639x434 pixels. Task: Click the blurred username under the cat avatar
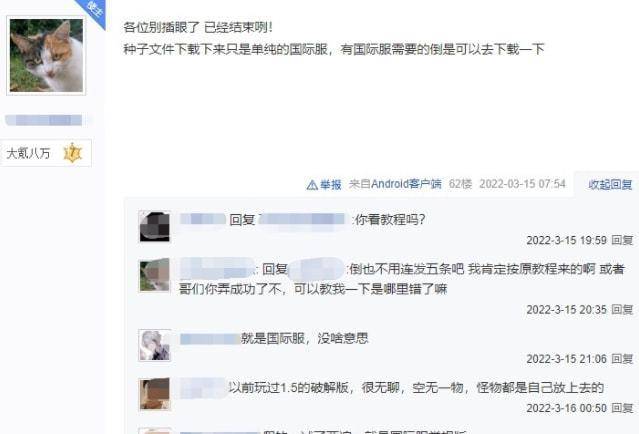coord(44,120)
